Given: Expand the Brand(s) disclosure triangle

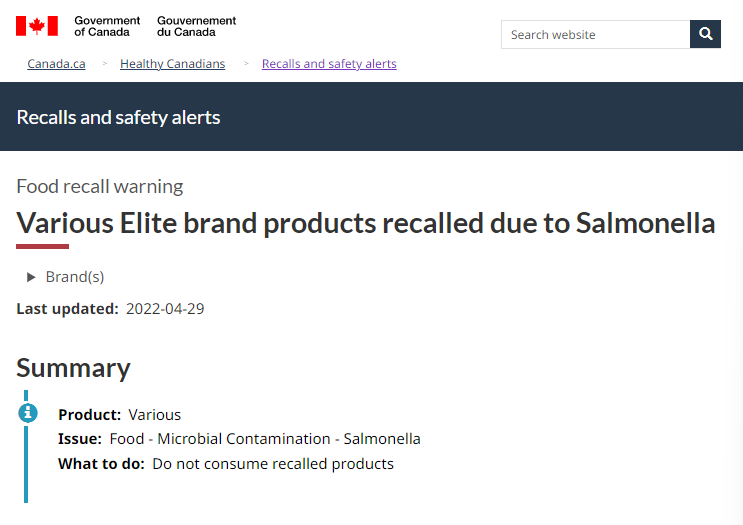Looking at the screenshot, I should pyautogui.click(x=31, y=277).
